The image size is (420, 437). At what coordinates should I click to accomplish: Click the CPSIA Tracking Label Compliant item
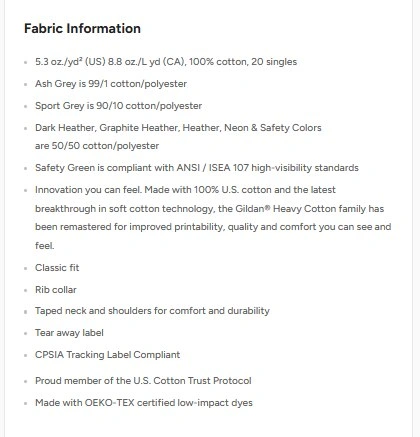pos(107,355)
